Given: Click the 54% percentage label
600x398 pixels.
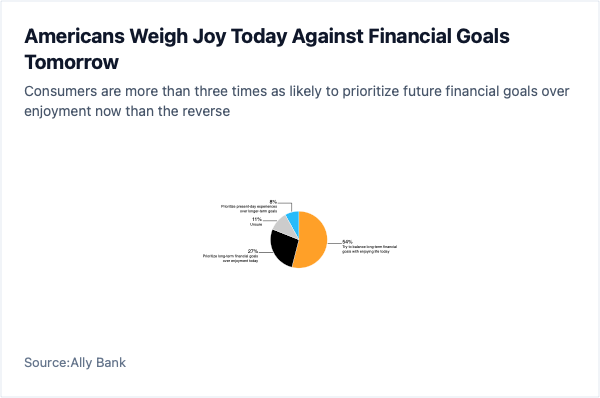Looking at the screenshot, I should [x=347, y=242].
